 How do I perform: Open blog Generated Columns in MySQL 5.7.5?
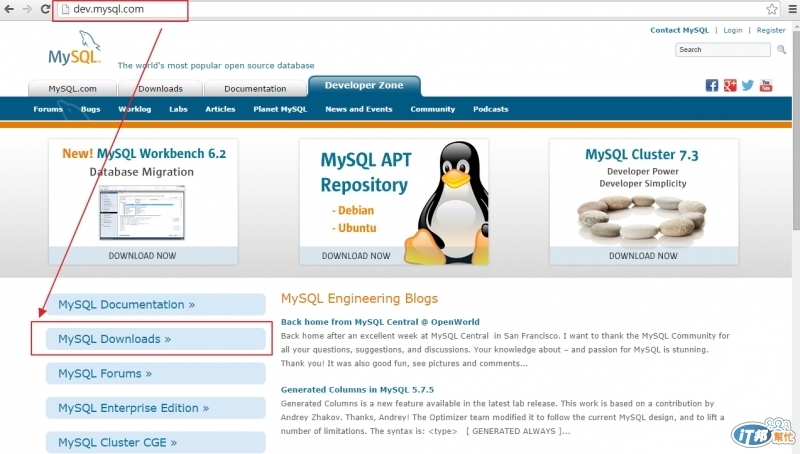[x=357, y=390]
